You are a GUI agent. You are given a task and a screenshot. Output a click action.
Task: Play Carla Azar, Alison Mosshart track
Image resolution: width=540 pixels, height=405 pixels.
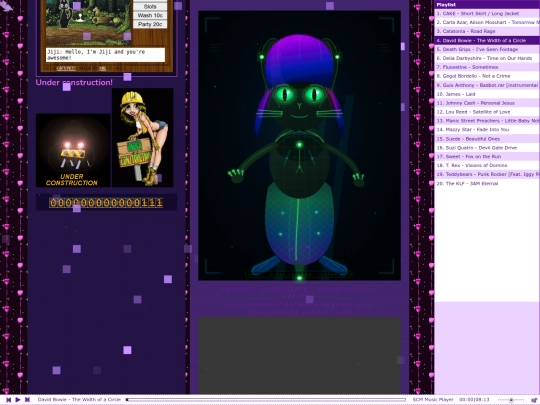click(487, 22)
